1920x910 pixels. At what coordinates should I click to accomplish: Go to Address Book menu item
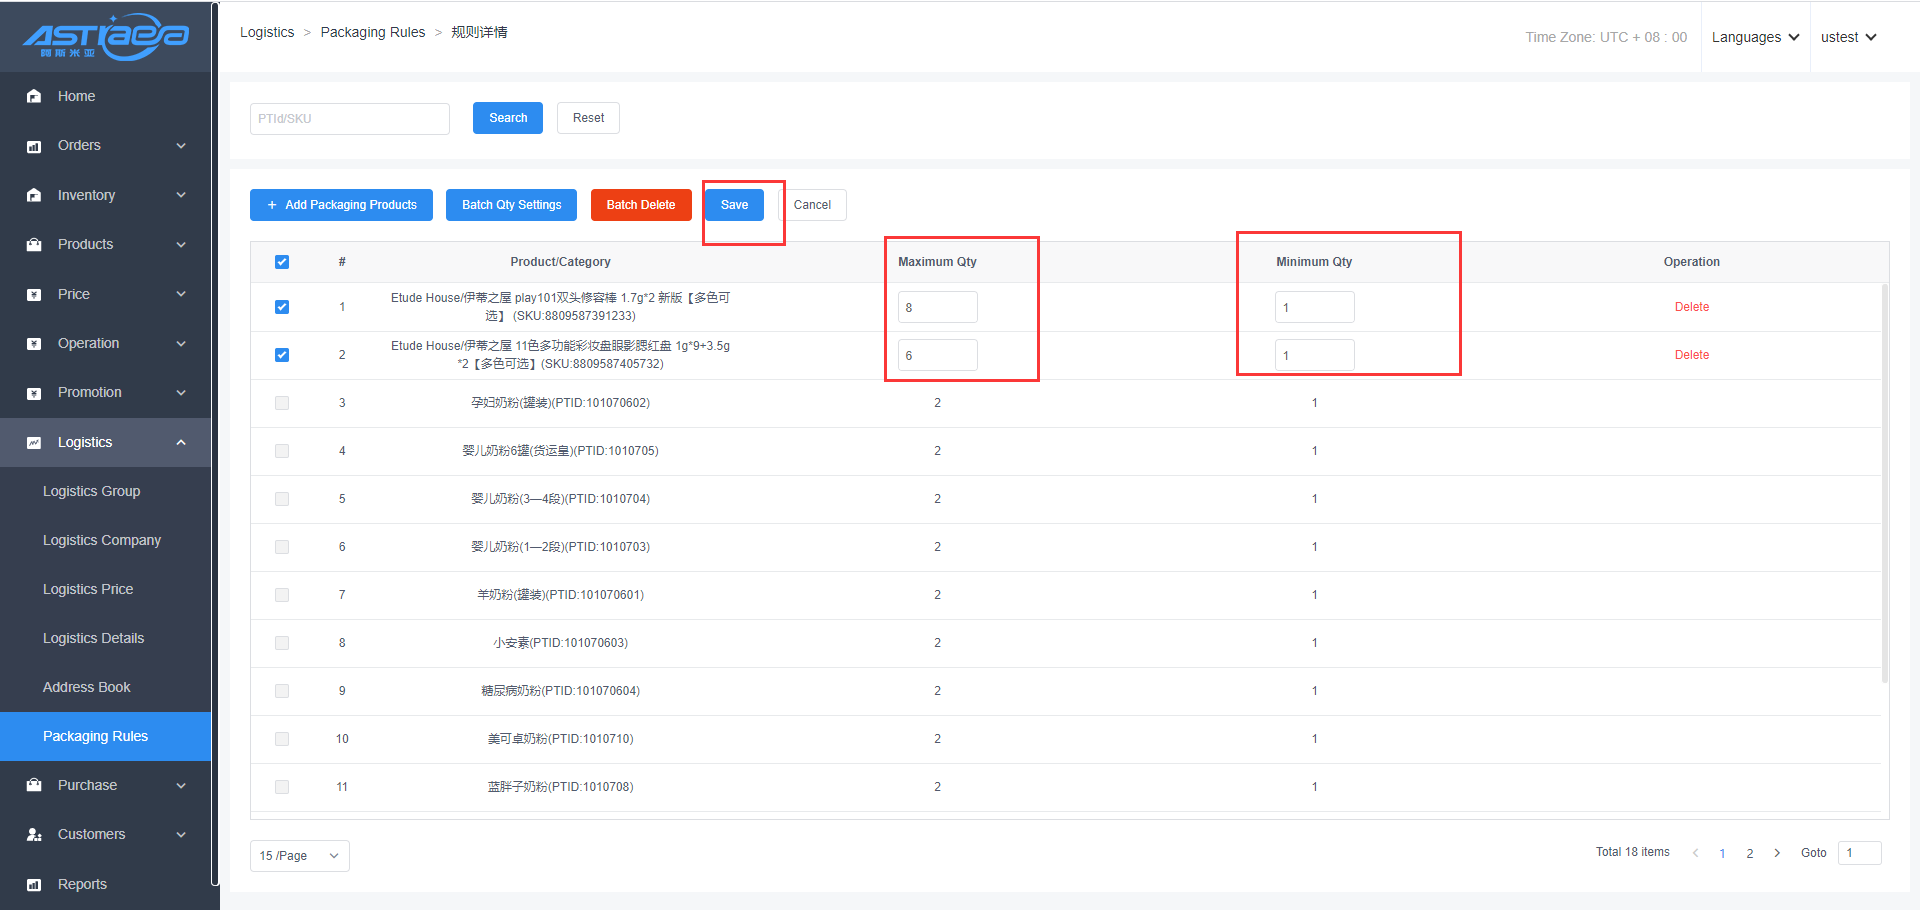pyautogui.click(x=87, y=687)
